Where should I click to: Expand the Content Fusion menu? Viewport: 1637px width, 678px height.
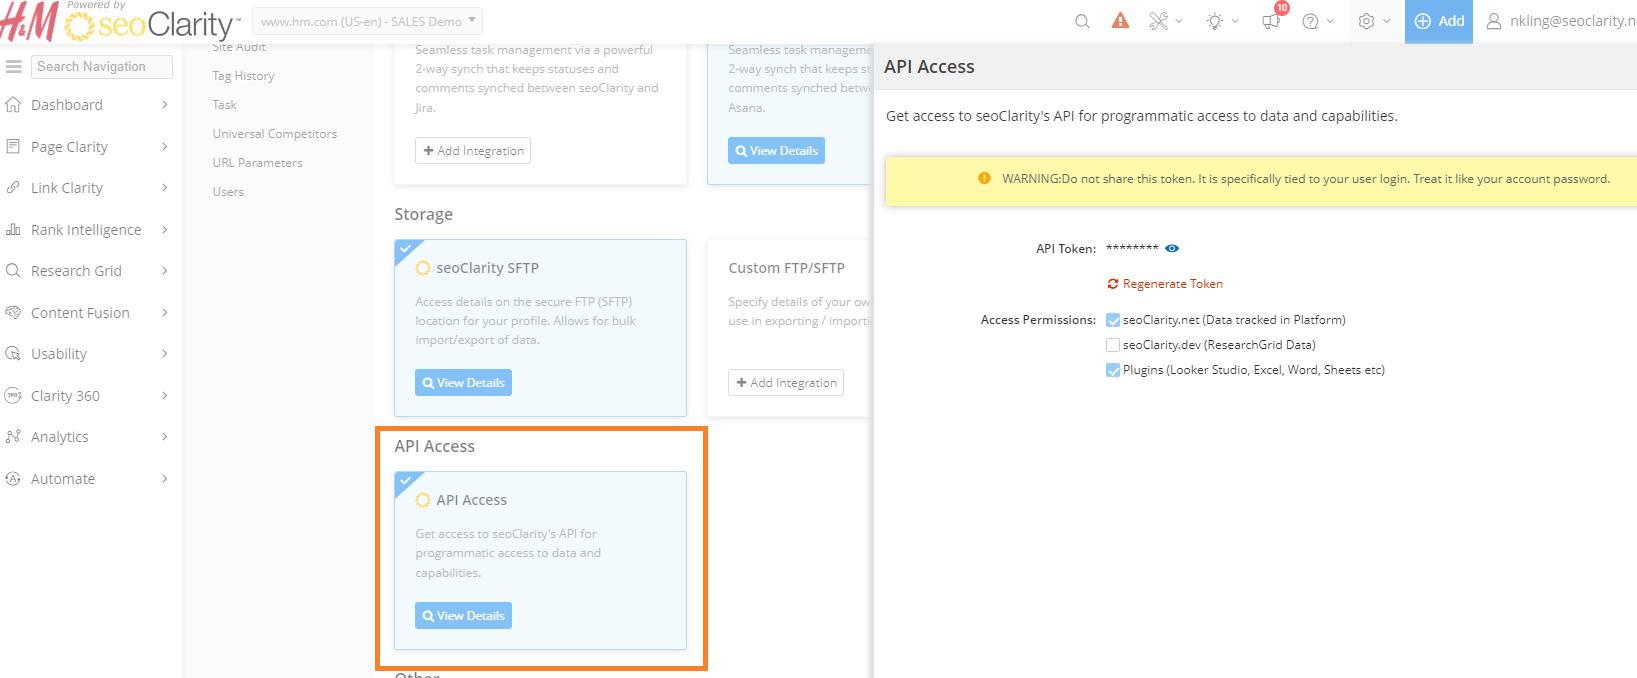pyautogui.click(x=80, y=313)
